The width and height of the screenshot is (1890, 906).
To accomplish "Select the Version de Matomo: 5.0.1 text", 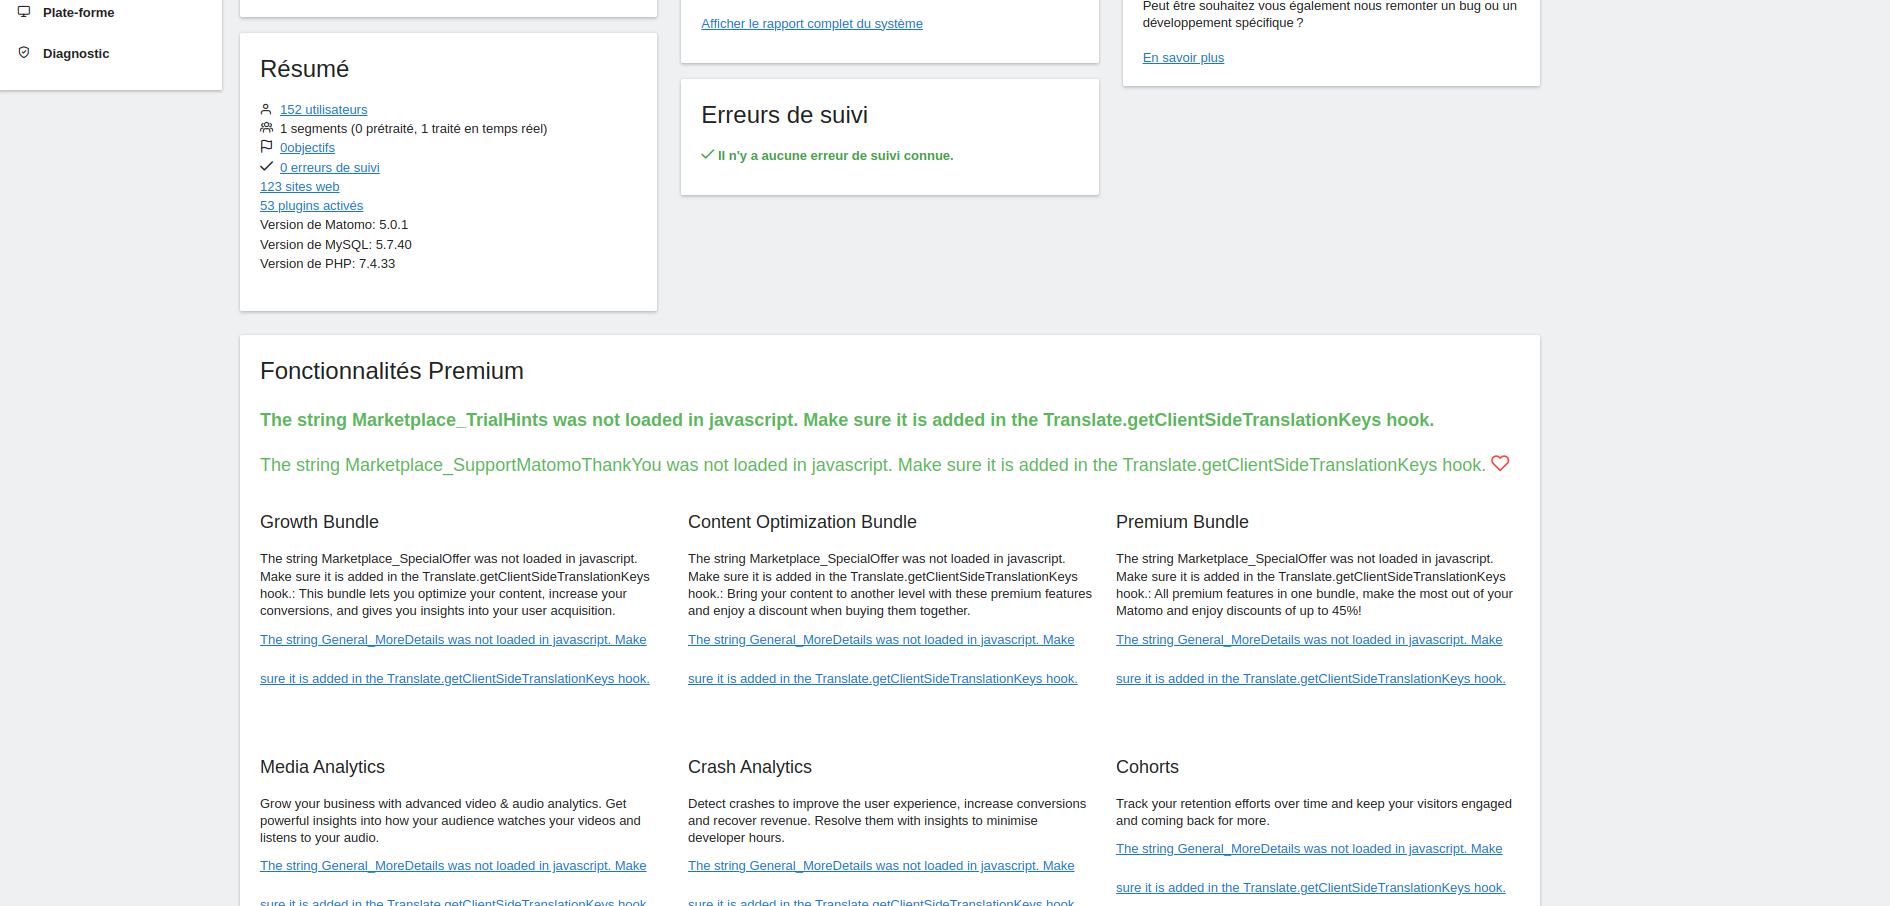I will pos(334,225).
